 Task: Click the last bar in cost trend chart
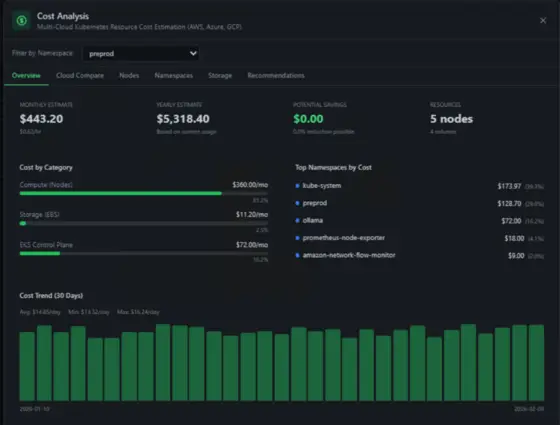pos(536,362)
